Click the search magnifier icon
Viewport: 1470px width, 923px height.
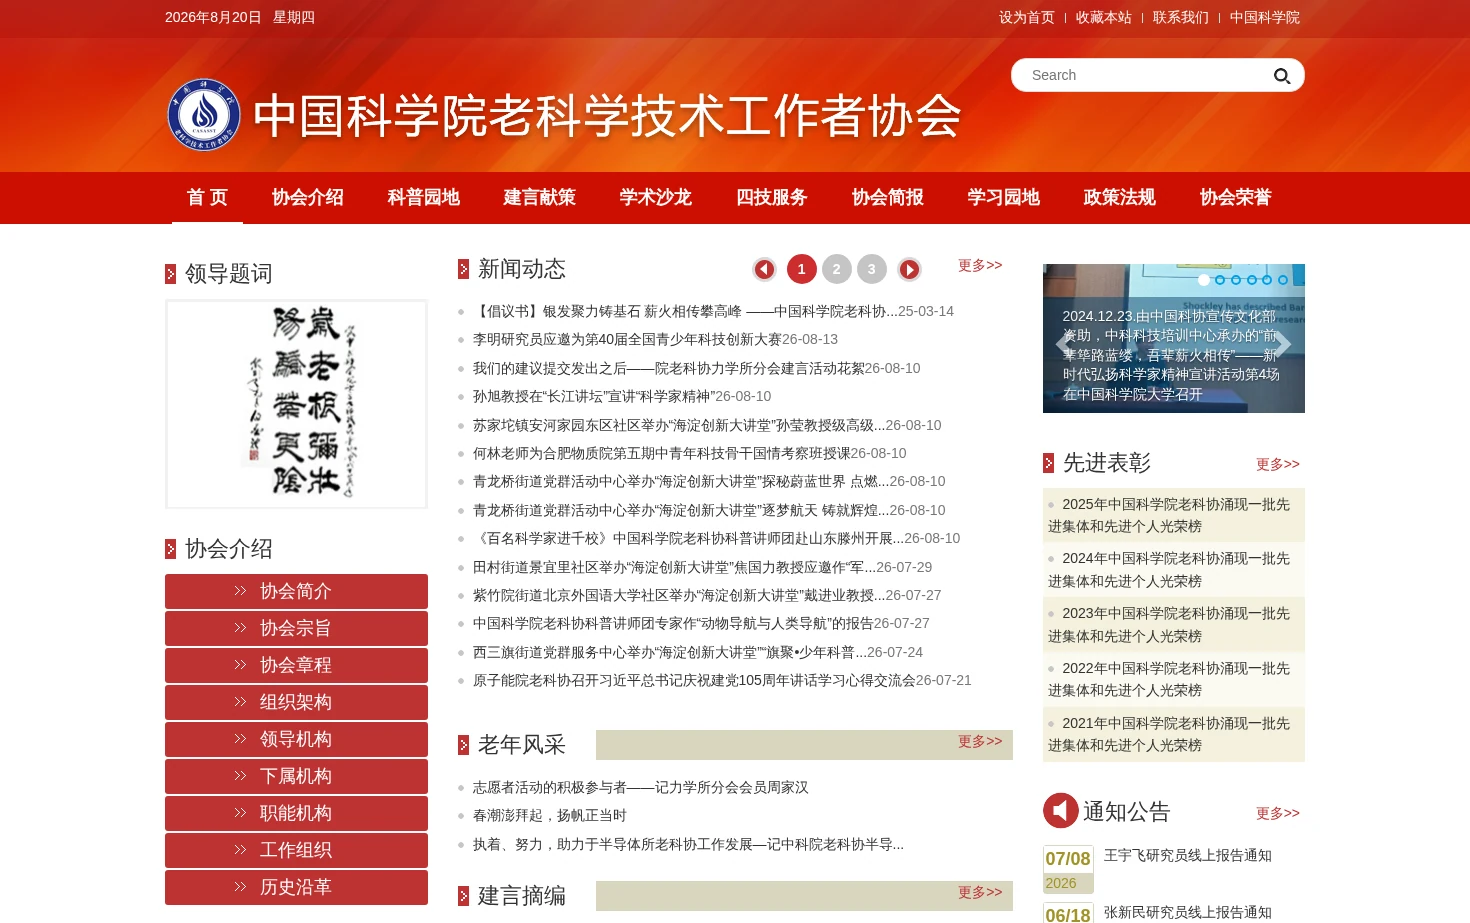(1282, 76)
